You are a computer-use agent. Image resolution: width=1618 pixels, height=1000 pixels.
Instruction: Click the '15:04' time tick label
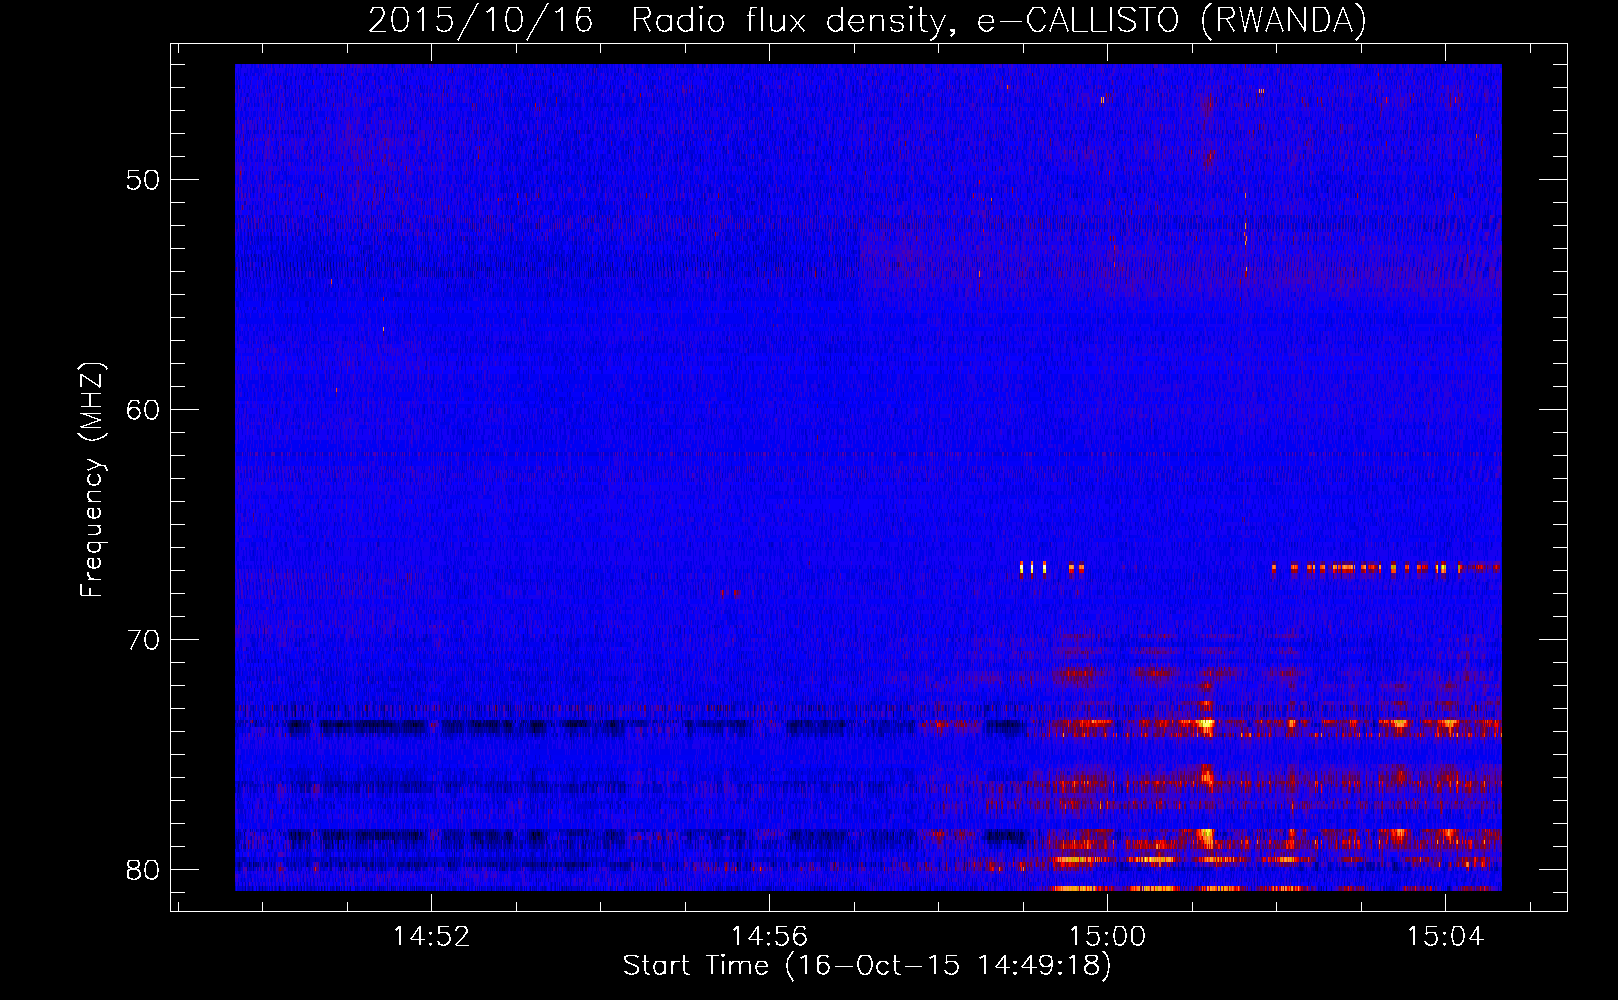pyautogui.click(x=1445, y=937)
